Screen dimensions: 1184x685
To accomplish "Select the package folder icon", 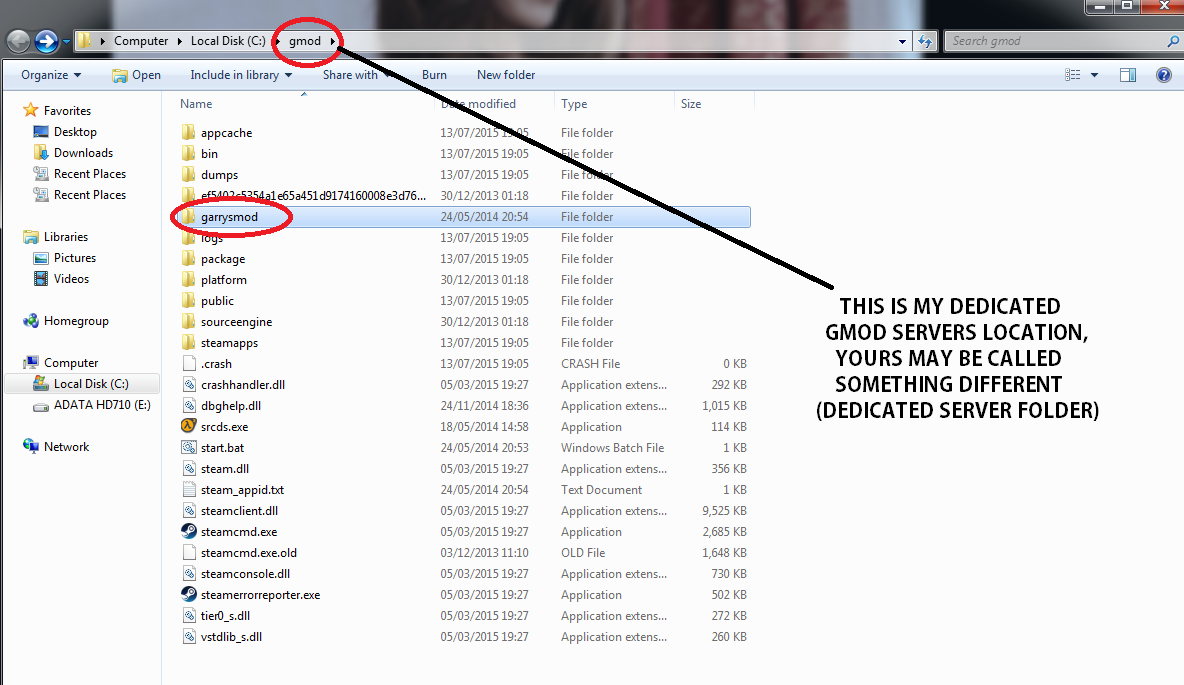I will click(189, 258).
